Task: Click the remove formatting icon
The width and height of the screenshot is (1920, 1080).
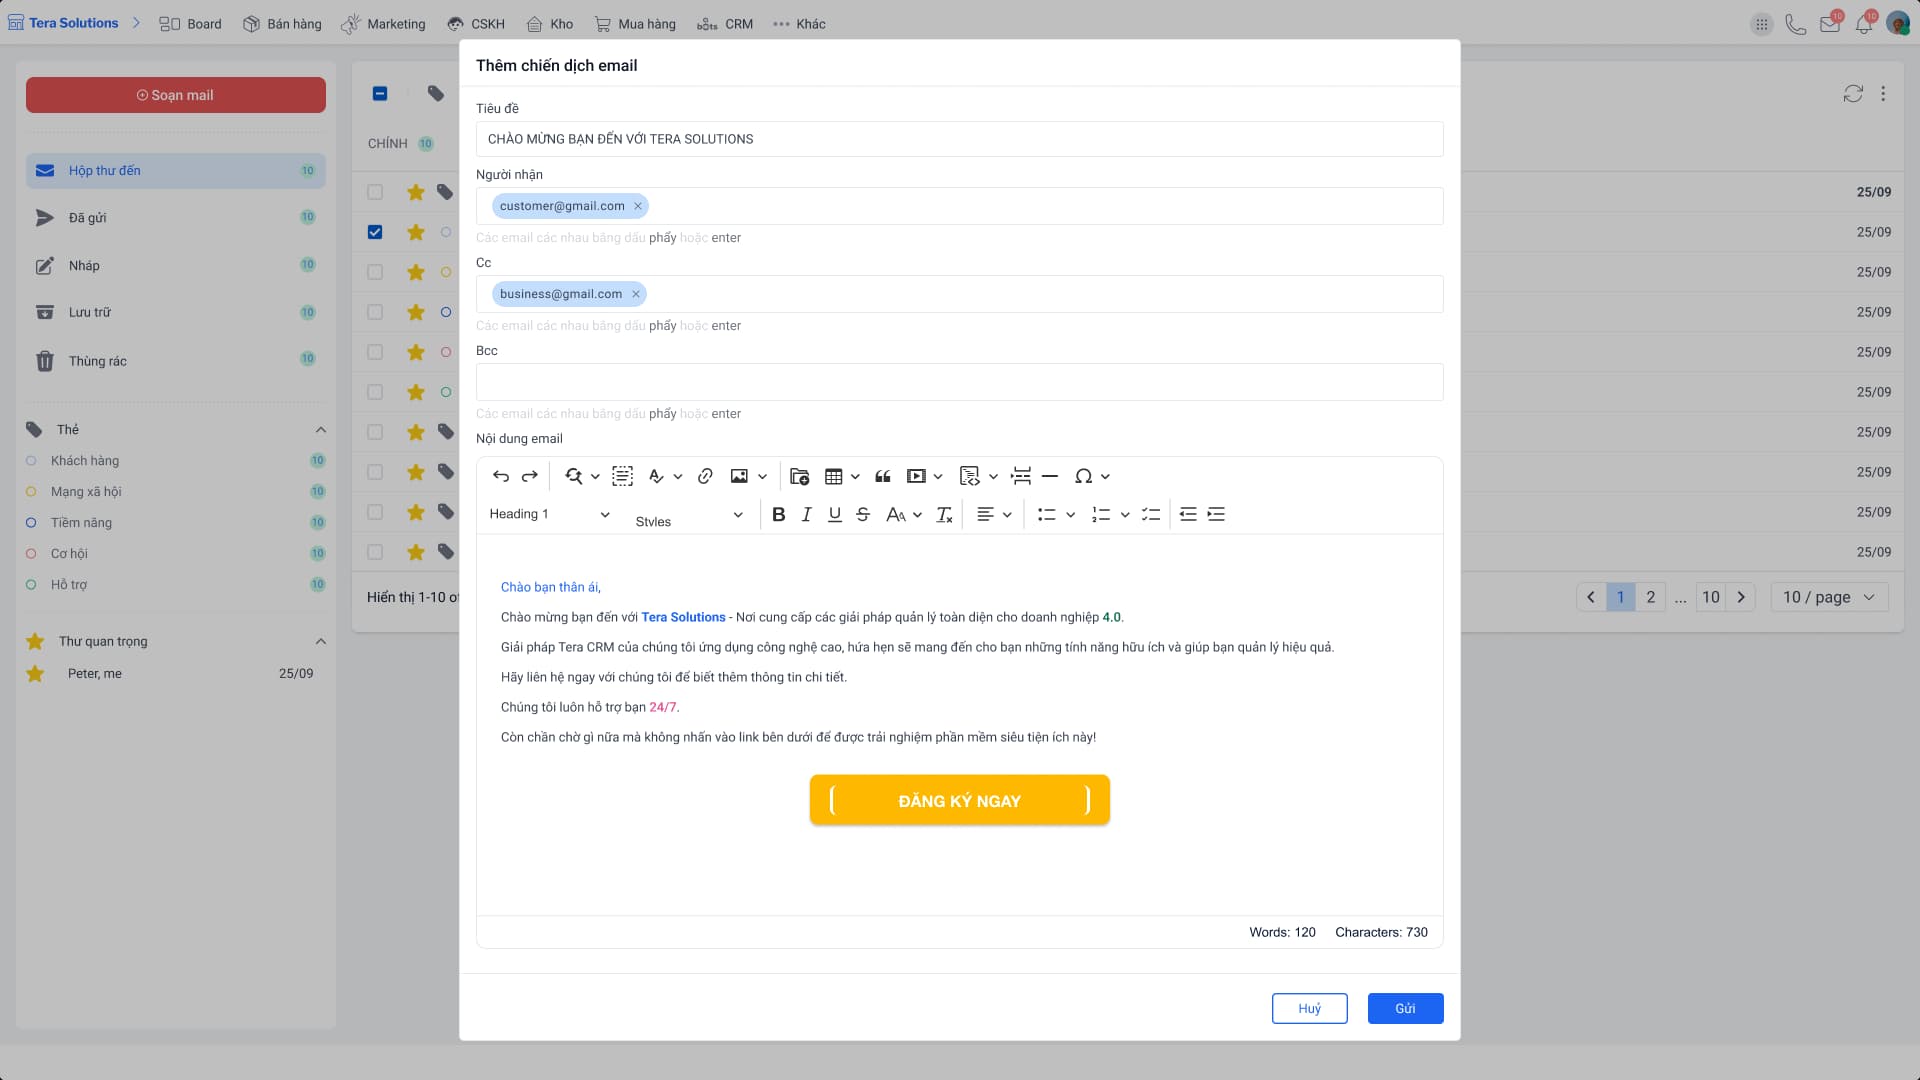Action: [x=944, y=514]
